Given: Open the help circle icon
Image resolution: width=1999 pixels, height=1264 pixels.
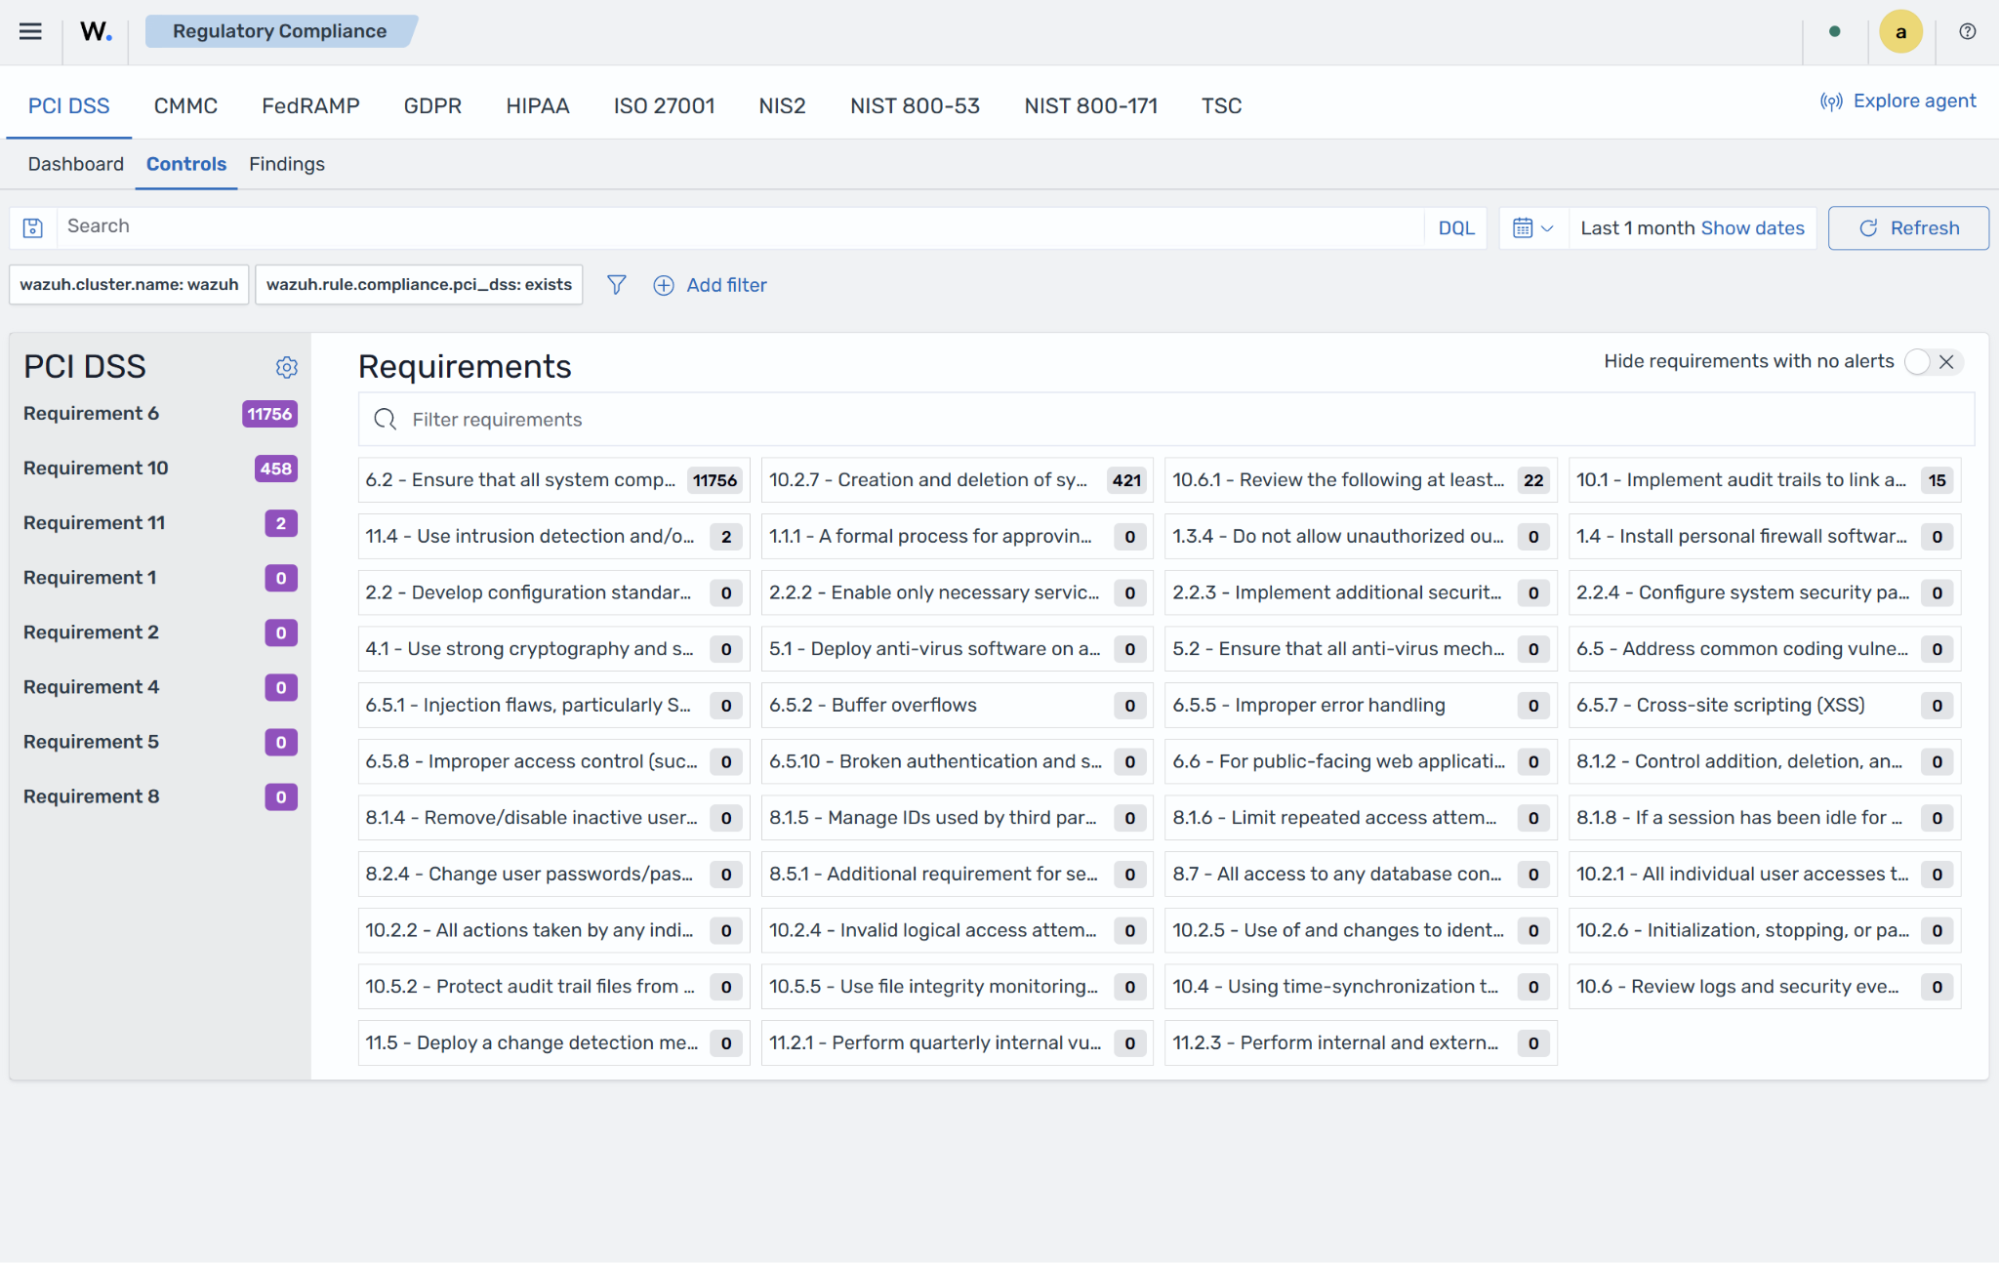Looking at the screenshot, I should point(1967,31).
